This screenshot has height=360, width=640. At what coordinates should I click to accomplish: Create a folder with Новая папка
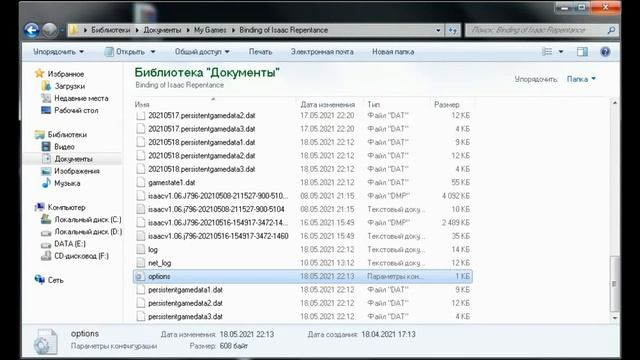[x=393, y=52]
